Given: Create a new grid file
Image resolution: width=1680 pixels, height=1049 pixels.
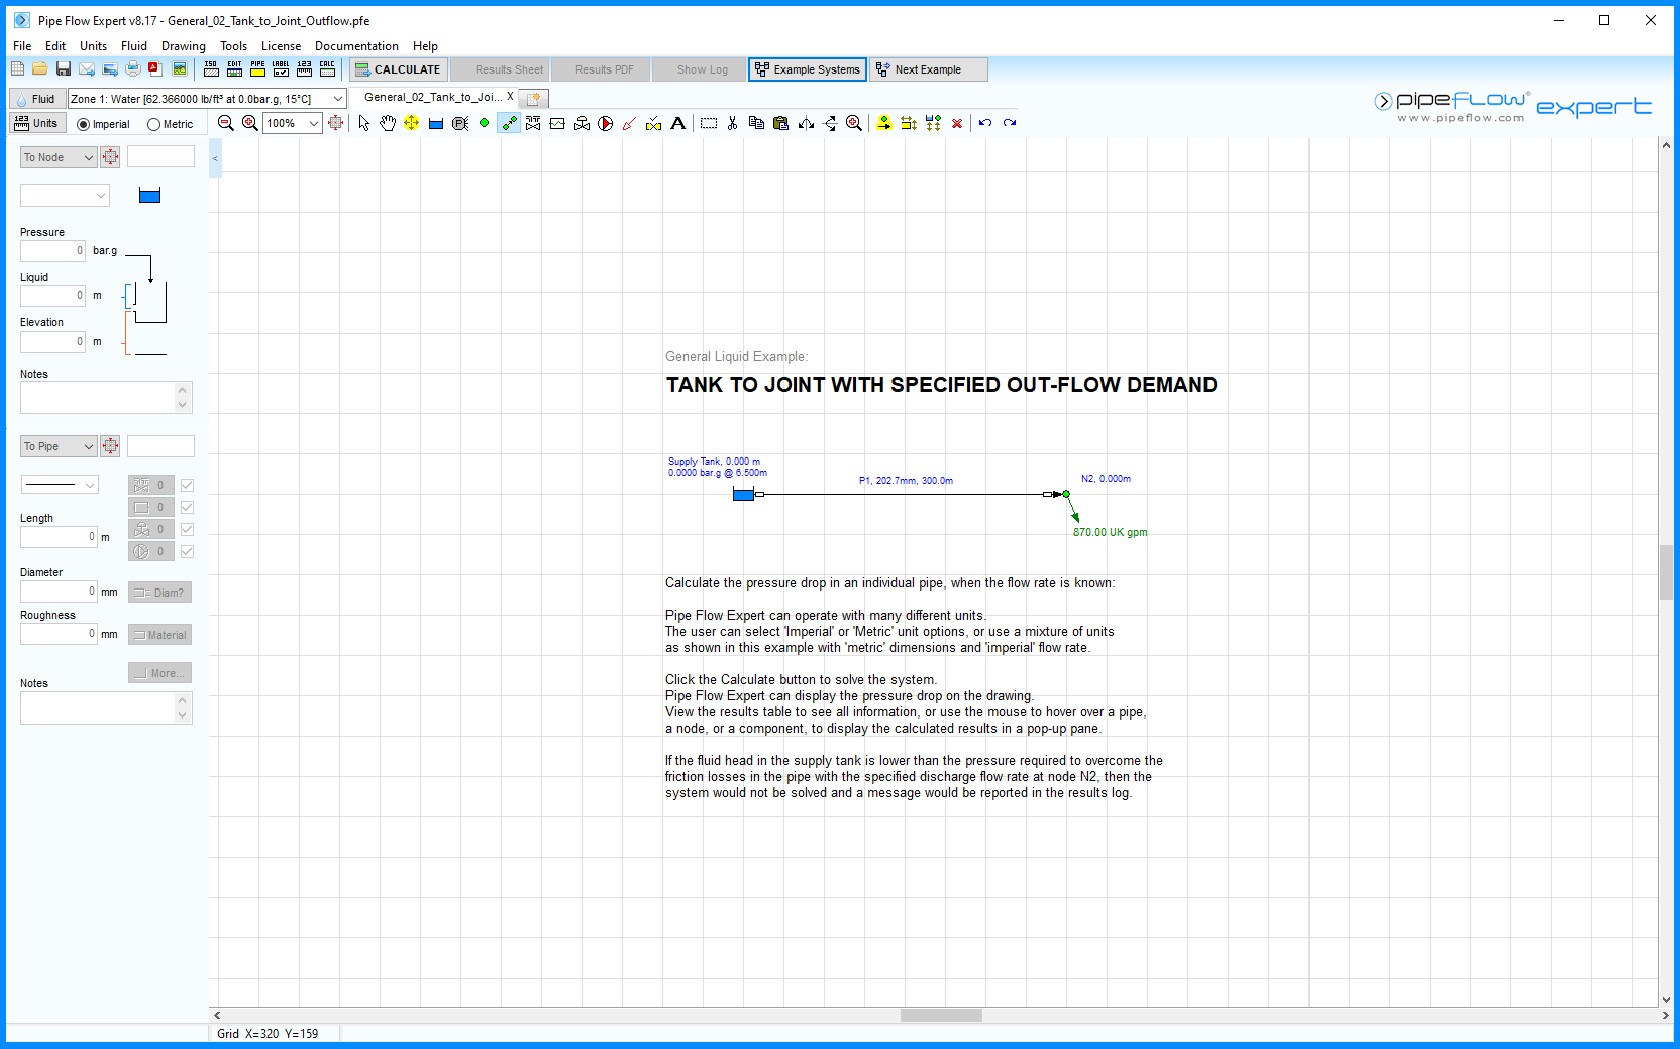Looking at the screenshot, I should click(17, 69).
